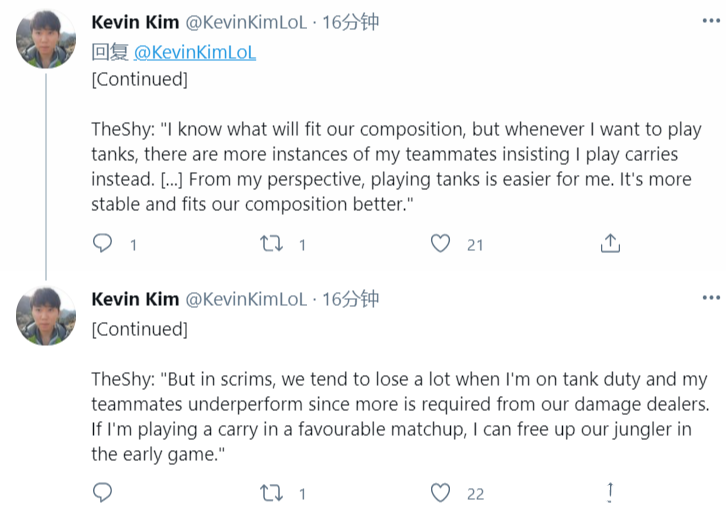Viewport: 726px width, 520px height.
Task: Open Kevin Kim's profile from first tweet name
Action: (x=135, y=22)
